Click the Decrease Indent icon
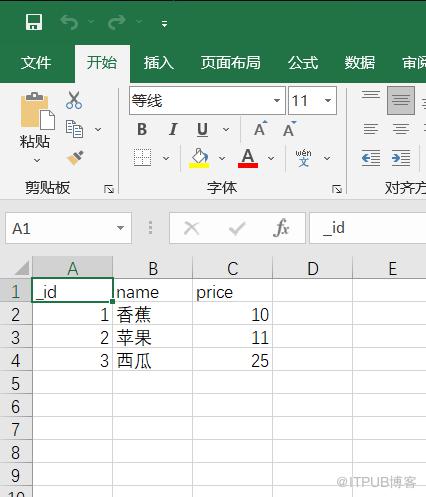This screenshot has height=497, width=426. coord(371,158)
